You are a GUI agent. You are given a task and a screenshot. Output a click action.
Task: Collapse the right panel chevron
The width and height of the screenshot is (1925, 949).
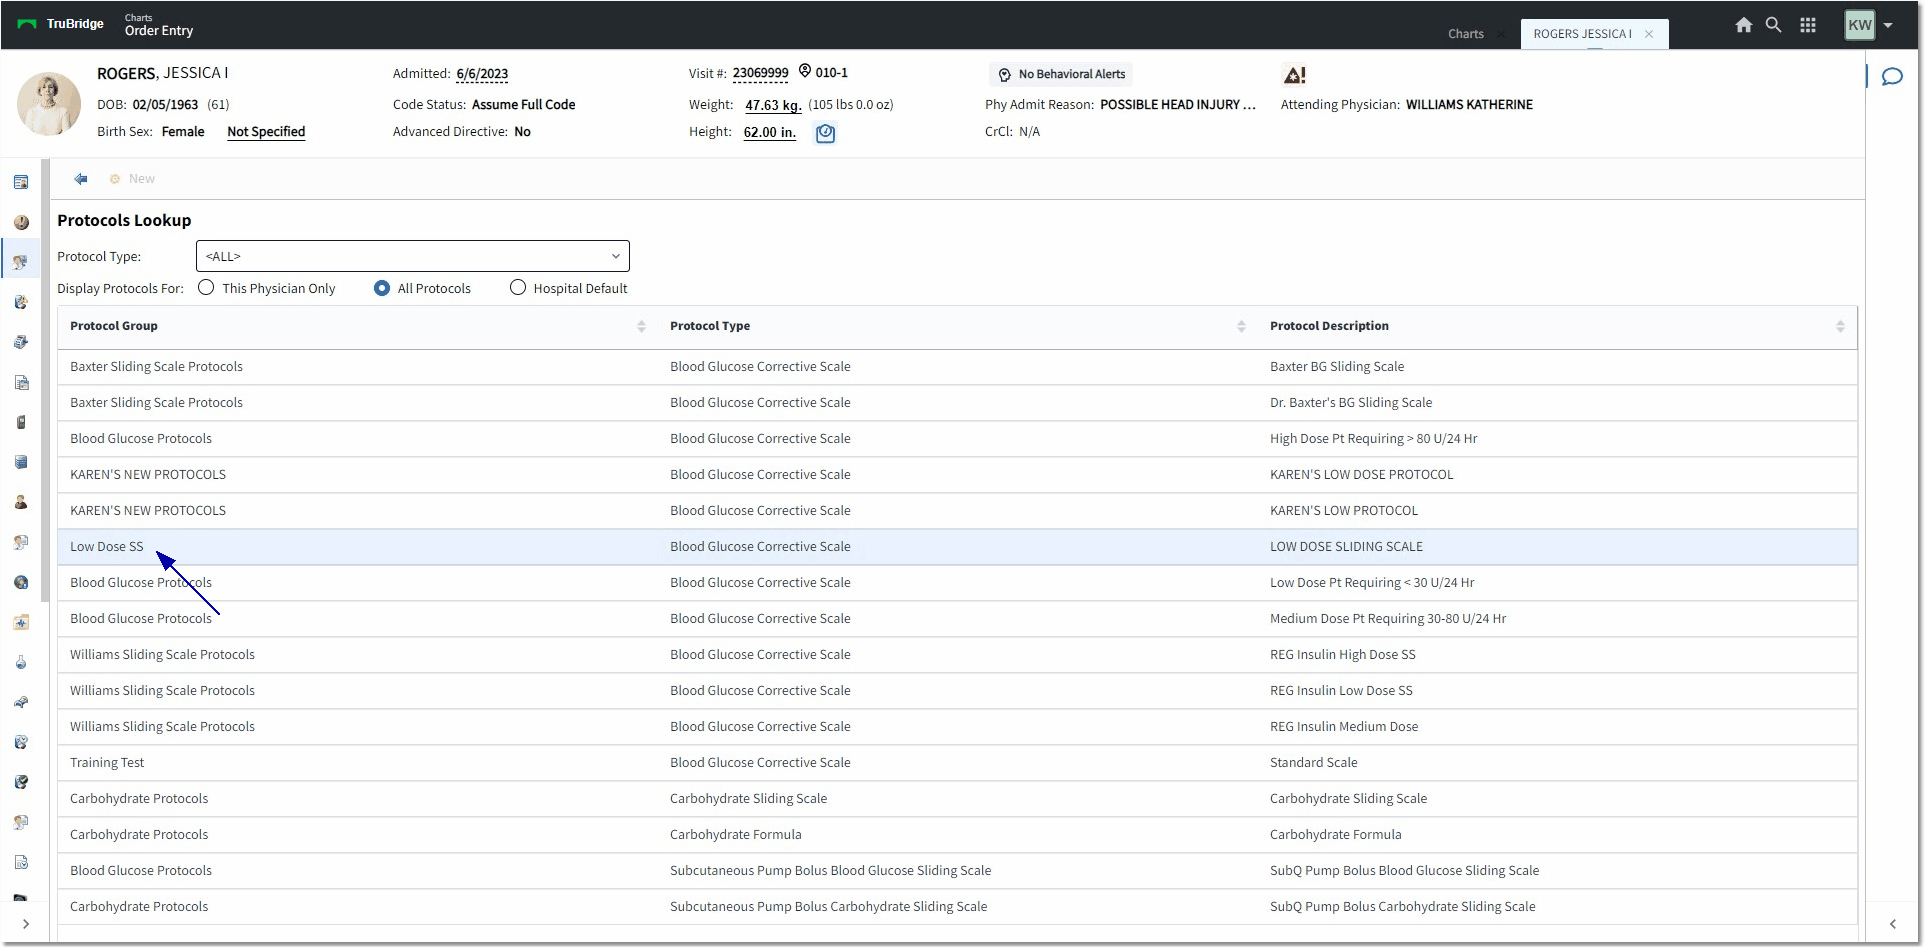pos(1892,923)
